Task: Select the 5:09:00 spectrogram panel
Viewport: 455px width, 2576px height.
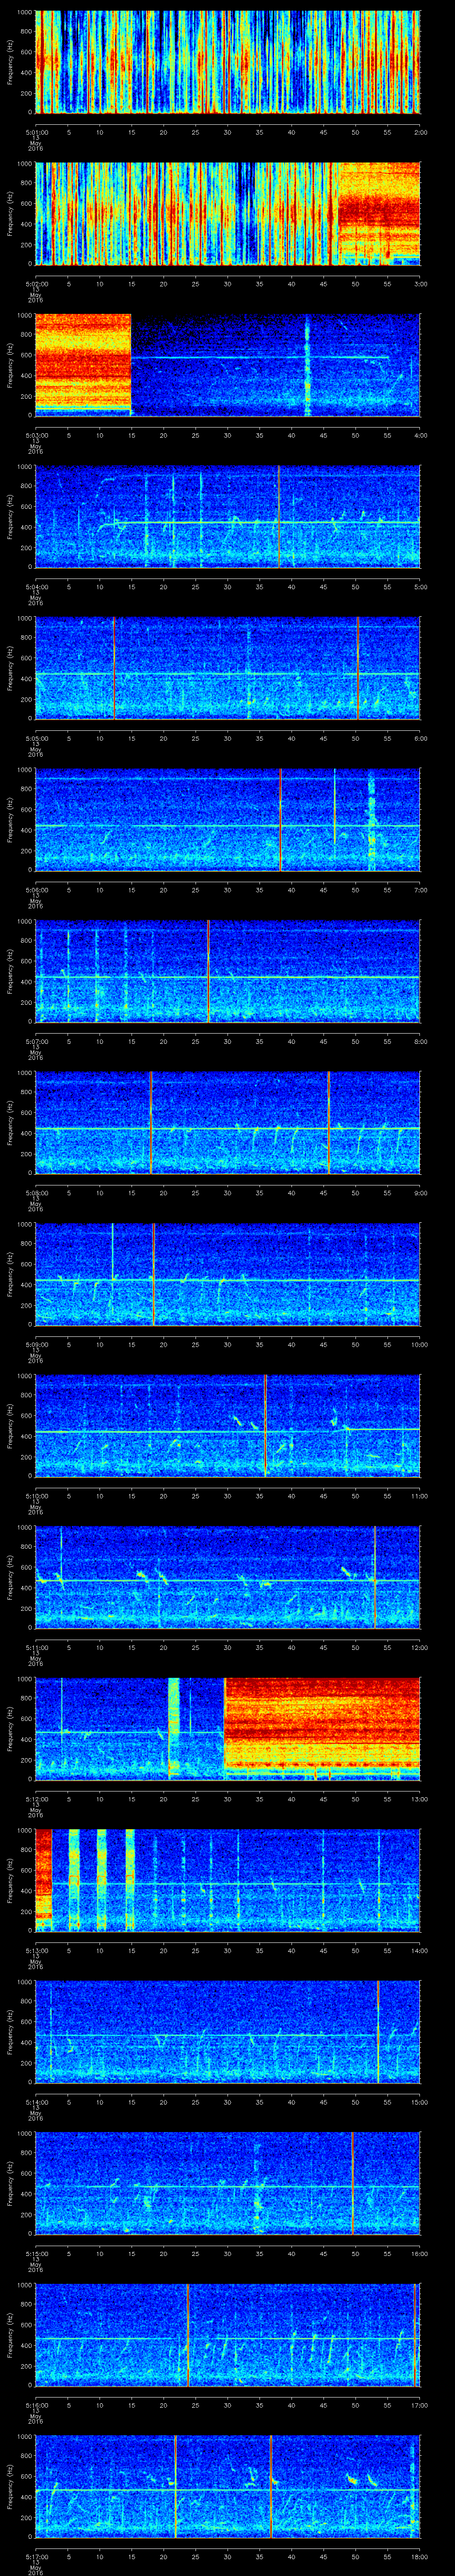Action: coord(227,1274)
